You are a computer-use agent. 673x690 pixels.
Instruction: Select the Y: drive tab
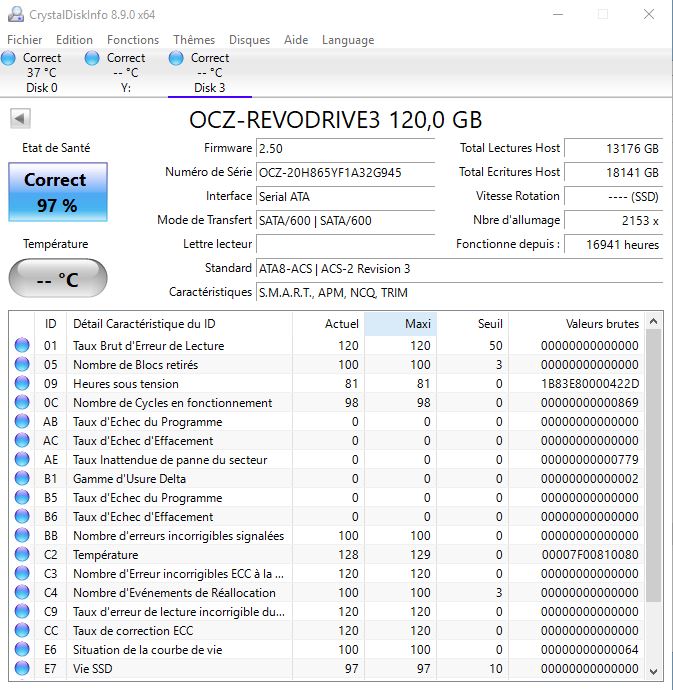click(126, 73)
